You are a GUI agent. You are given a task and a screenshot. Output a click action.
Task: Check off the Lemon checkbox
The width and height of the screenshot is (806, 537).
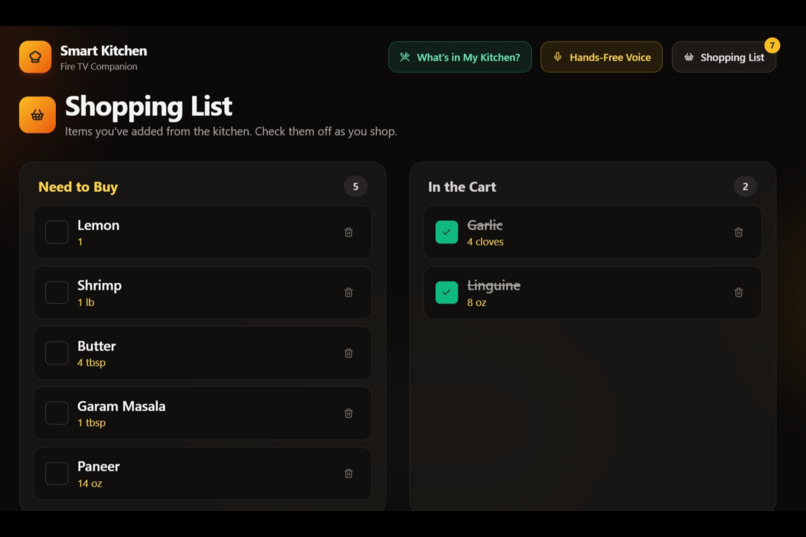[57, 232]
